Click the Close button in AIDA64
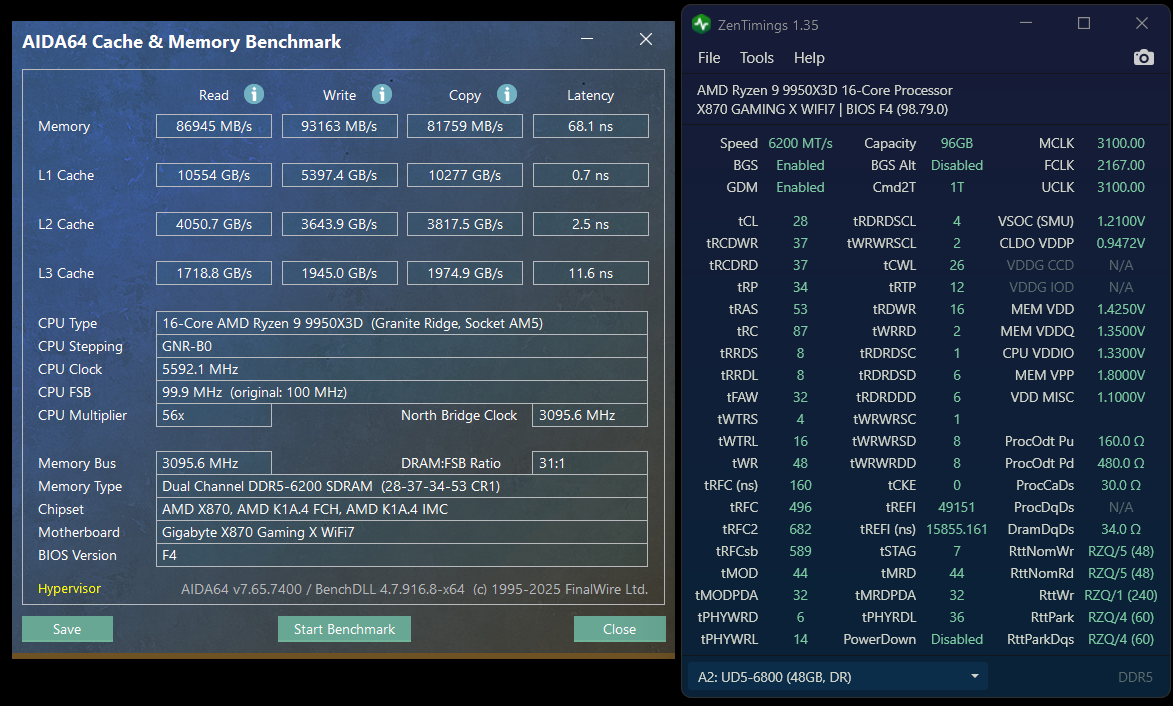Screen dimensions: 1173x706 pos(619,629)
